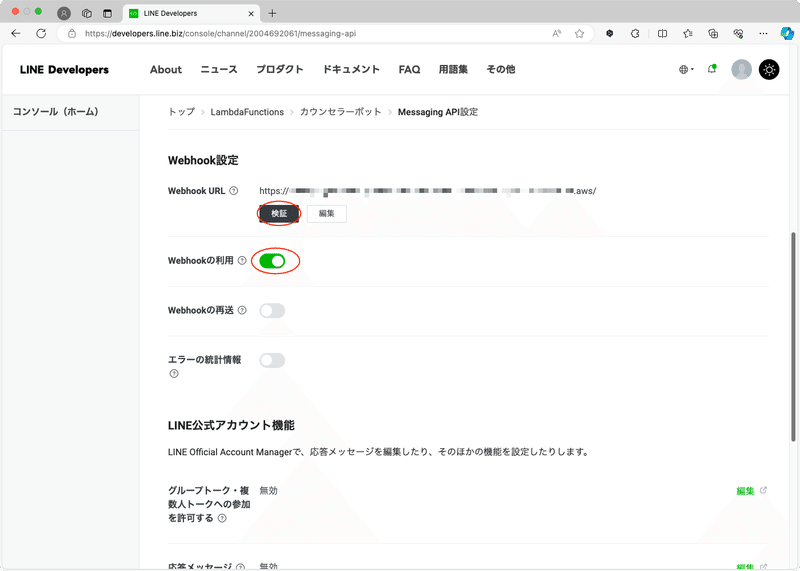This screenshot has height=571, width=800.
Task: Open browser essentials heart icon
Action: coord(738,34)
